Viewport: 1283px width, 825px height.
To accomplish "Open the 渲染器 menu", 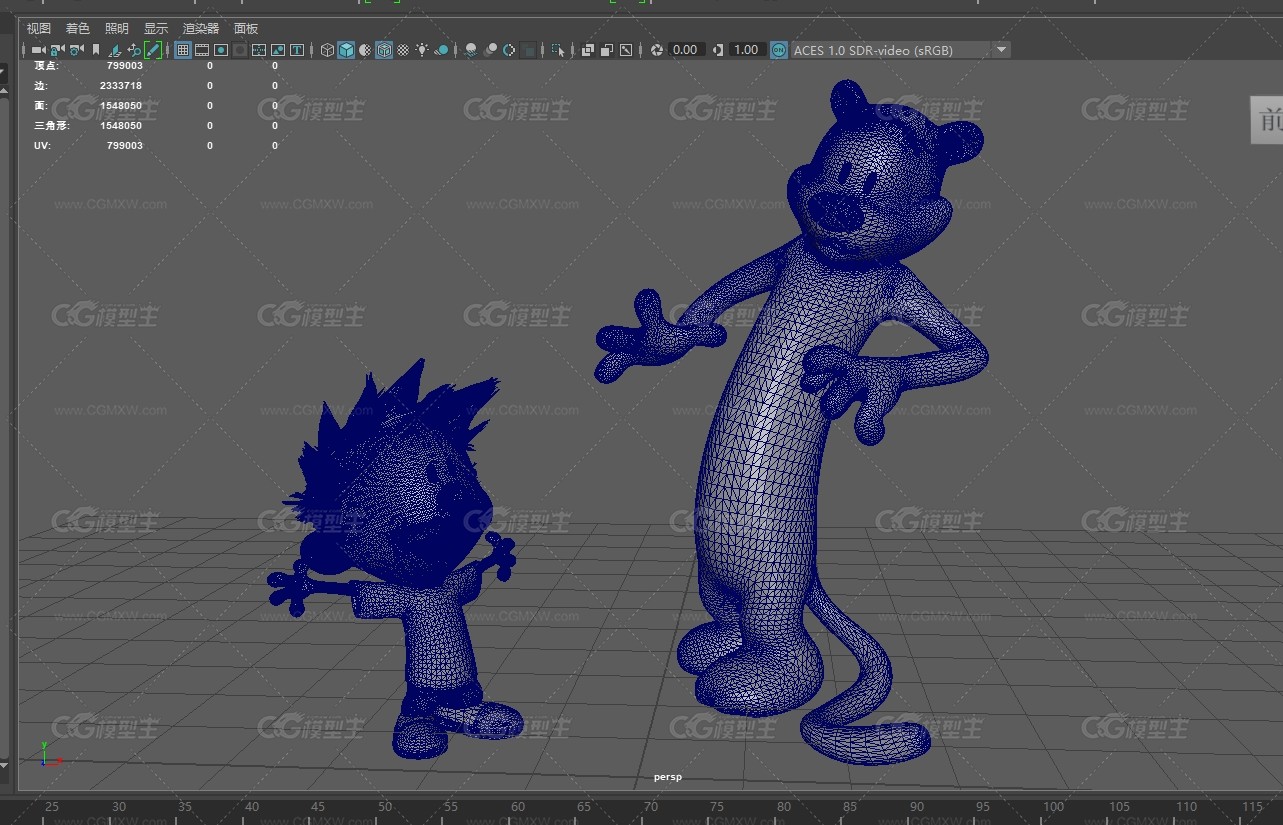I will [201, 29].
